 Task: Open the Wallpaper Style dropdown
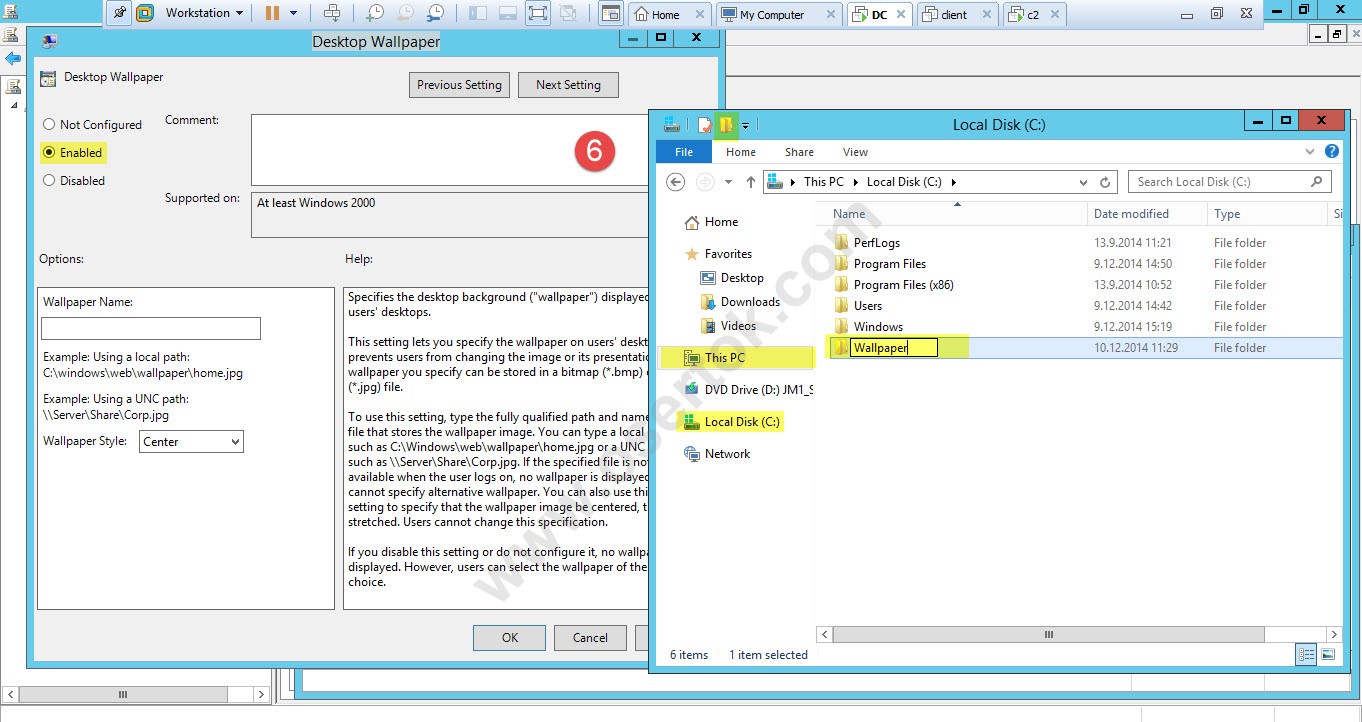(x=190, y=442)
